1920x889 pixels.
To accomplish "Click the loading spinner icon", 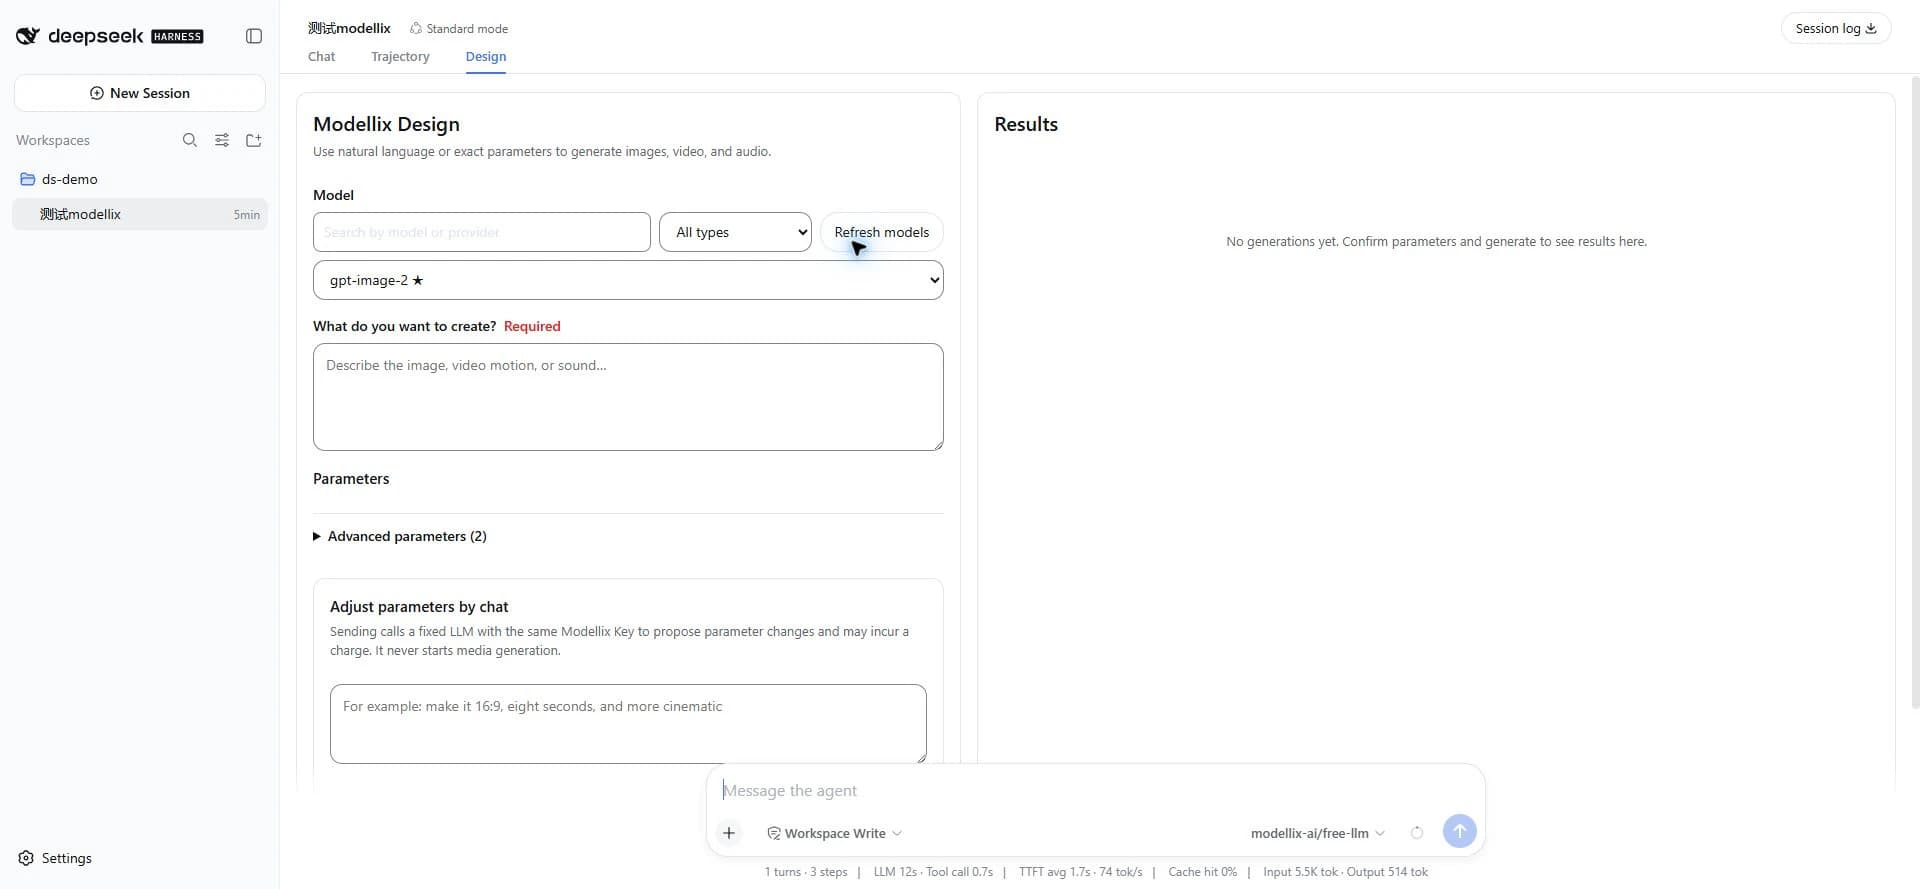I will (1417, 833).
